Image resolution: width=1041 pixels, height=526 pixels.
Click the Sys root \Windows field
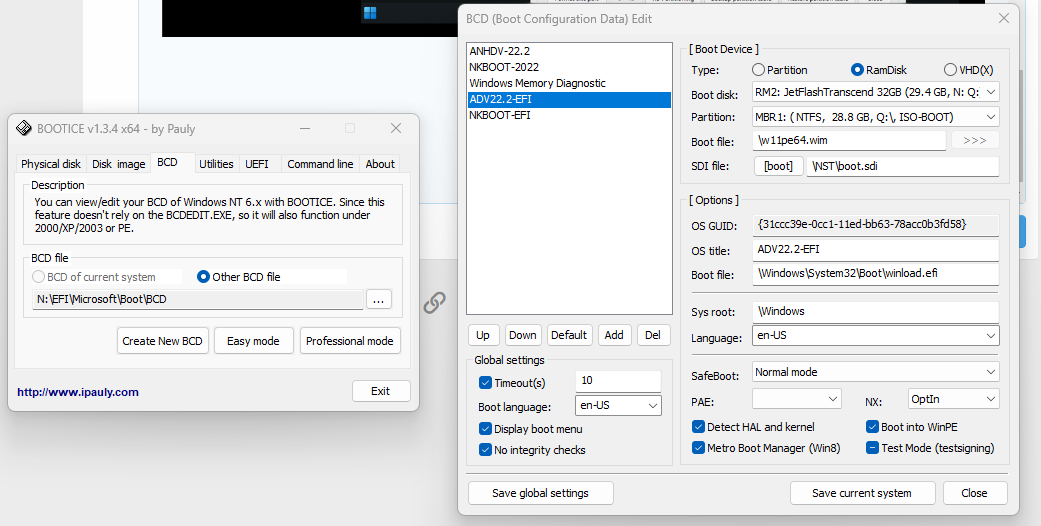[x=876, y=311]
